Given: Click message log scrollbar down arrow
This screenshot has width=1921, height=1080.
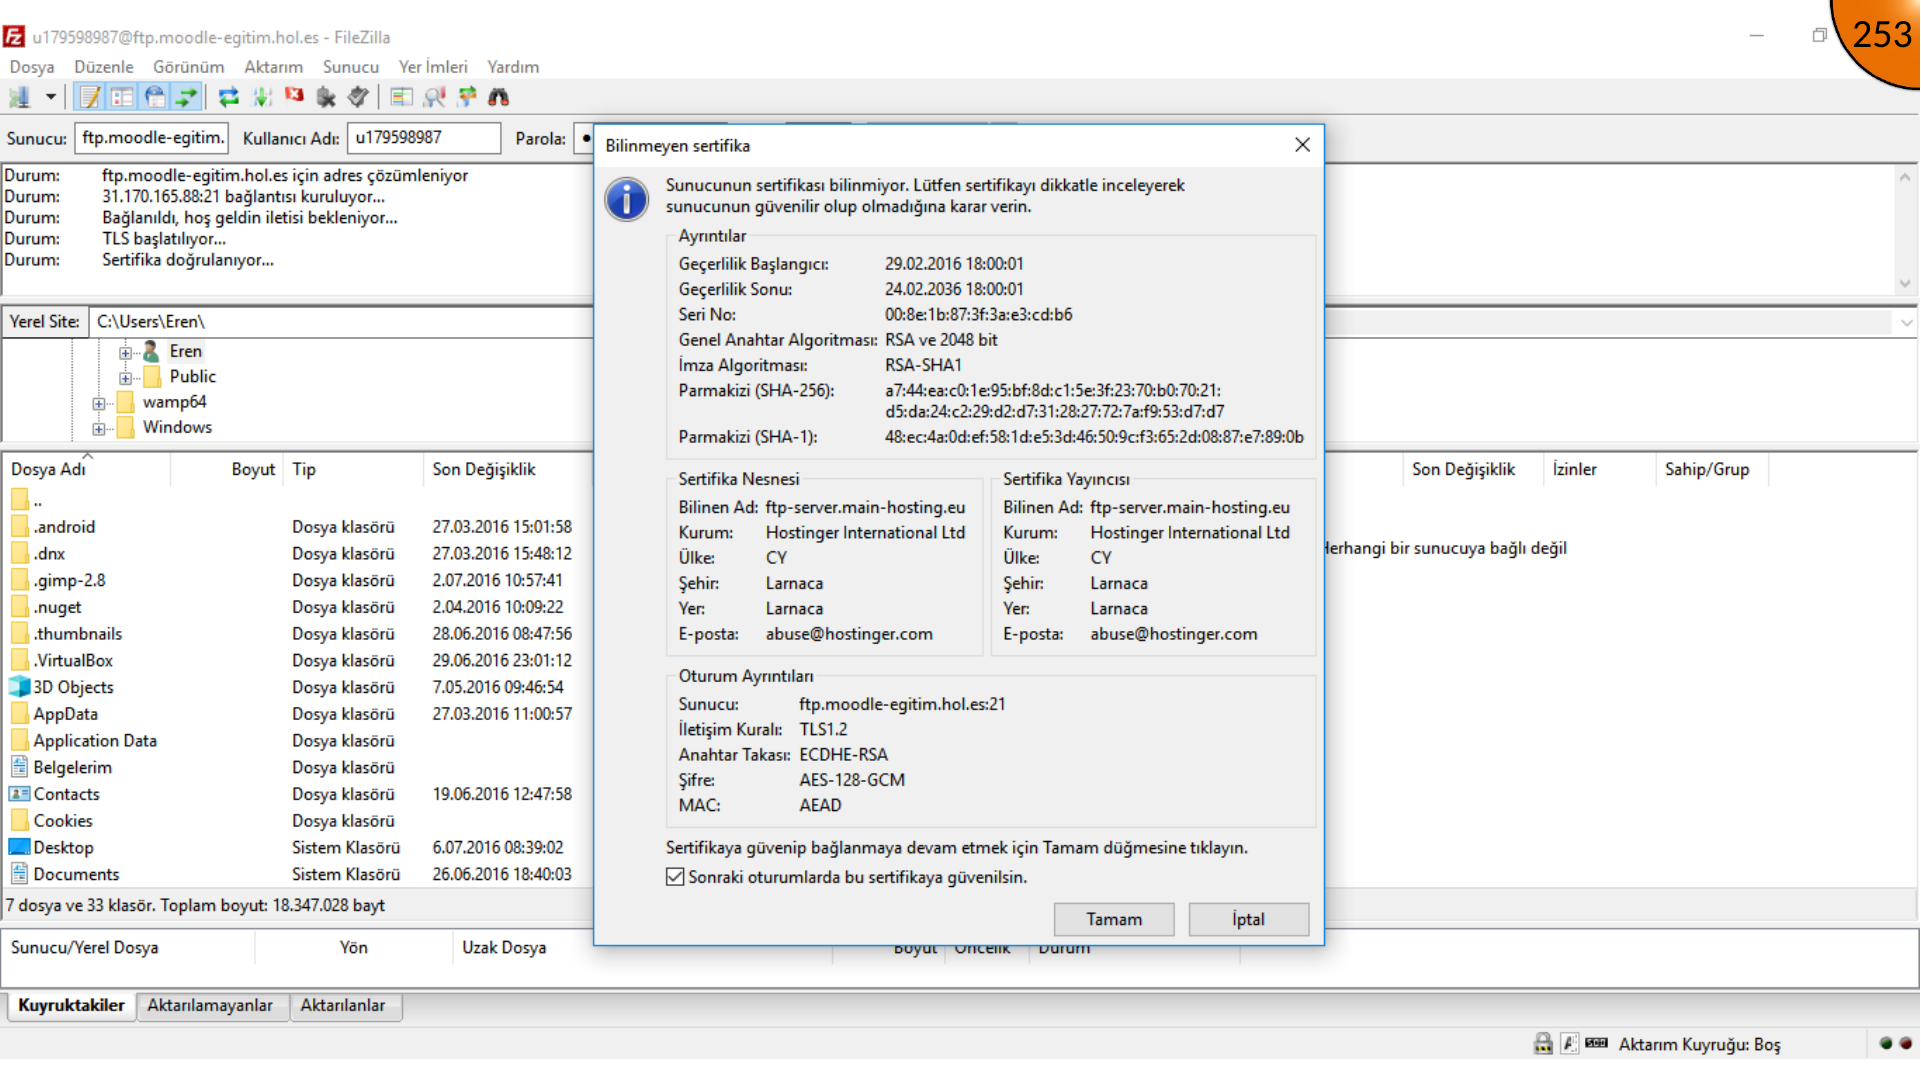Looking at the screenshot, I should point(1905,284).
